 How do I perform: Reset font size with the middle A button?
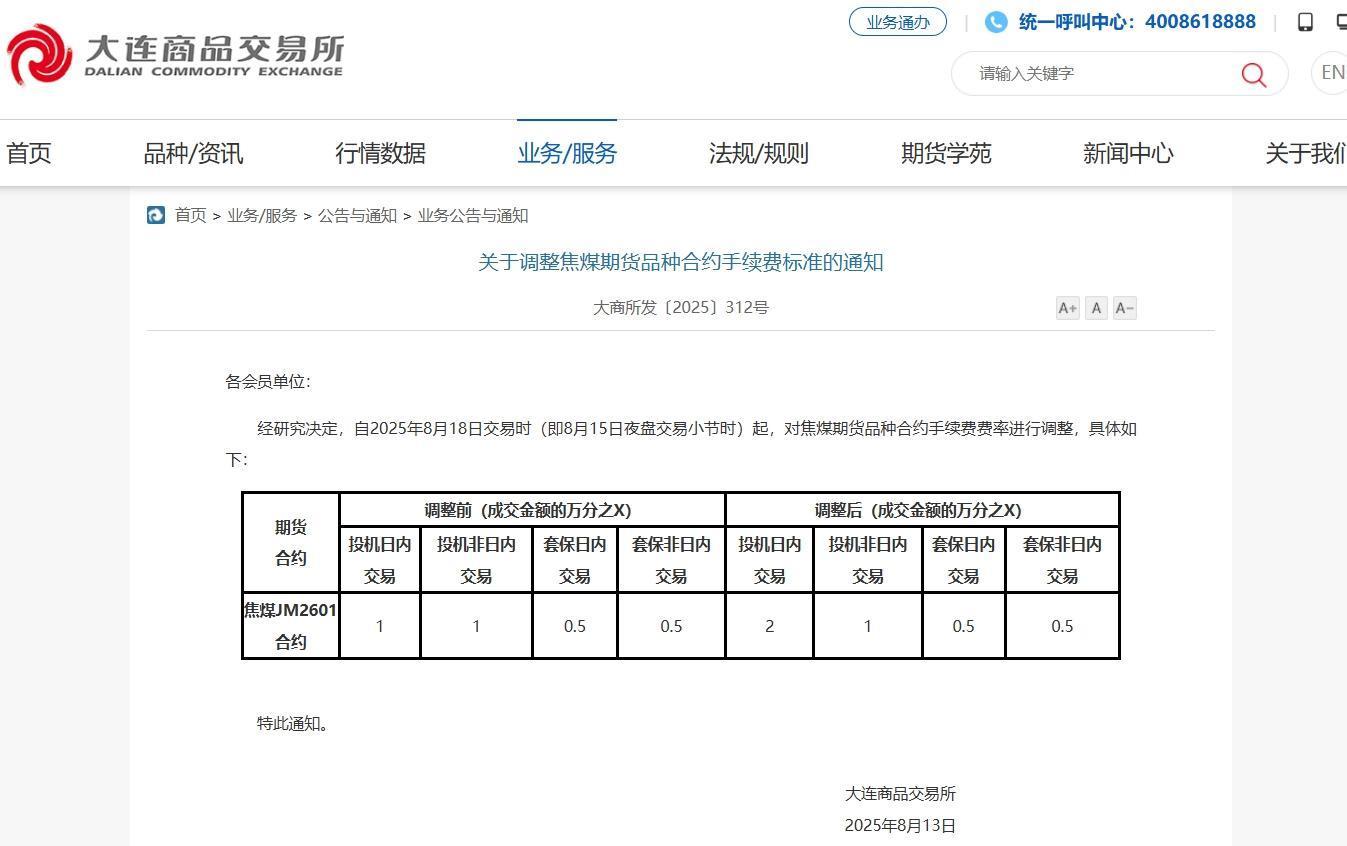pyautogui.click(x=1095, y=308)
